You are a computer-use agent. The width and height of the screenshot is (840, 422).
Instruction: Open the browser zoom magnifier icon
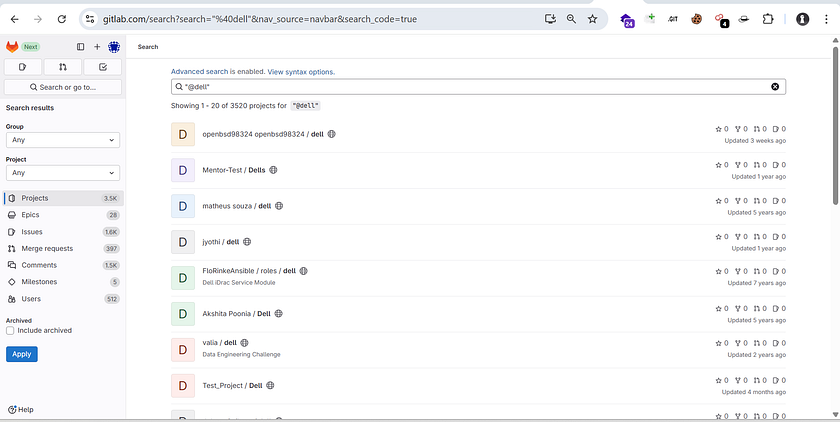[x=572, y=19]
